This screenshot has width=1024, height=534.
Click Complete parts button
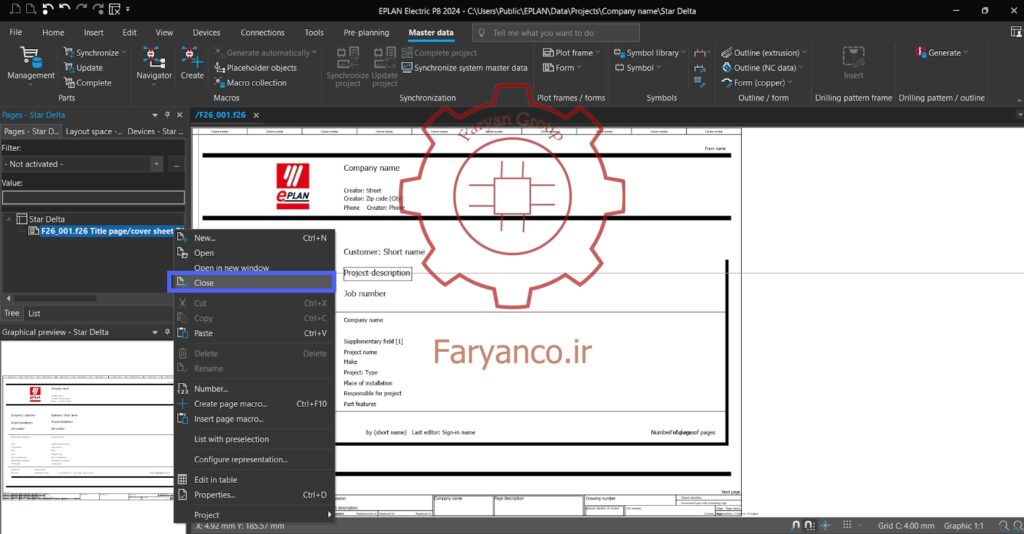point(88,83)
